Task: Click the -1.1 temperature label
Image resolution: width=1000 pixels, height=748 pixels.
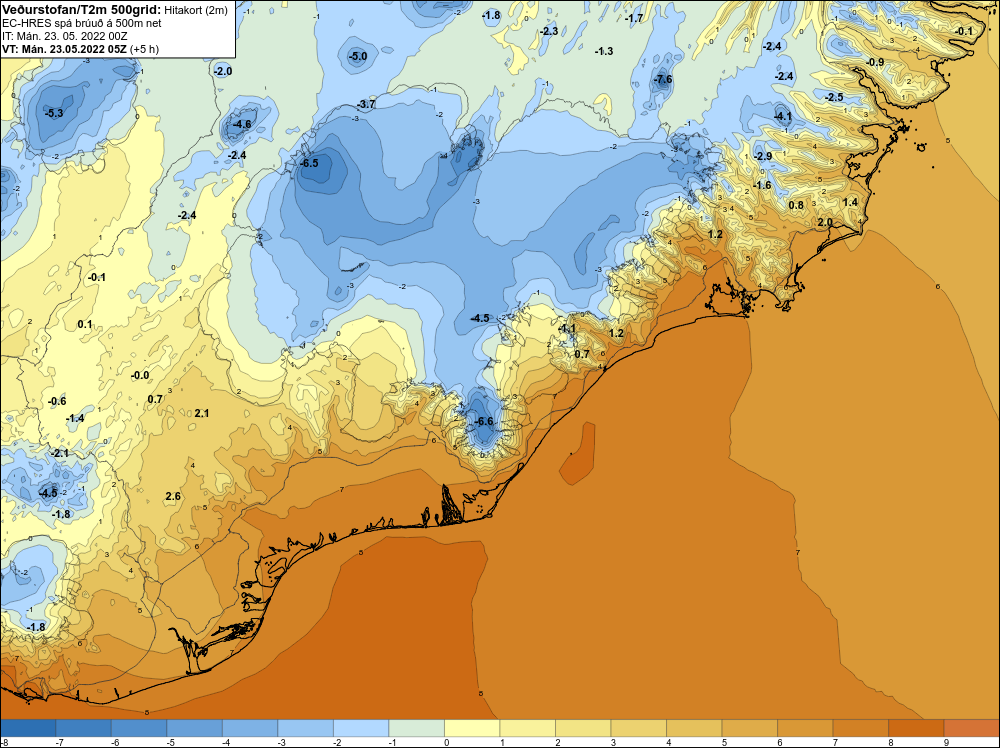Action: click(567, 329)
